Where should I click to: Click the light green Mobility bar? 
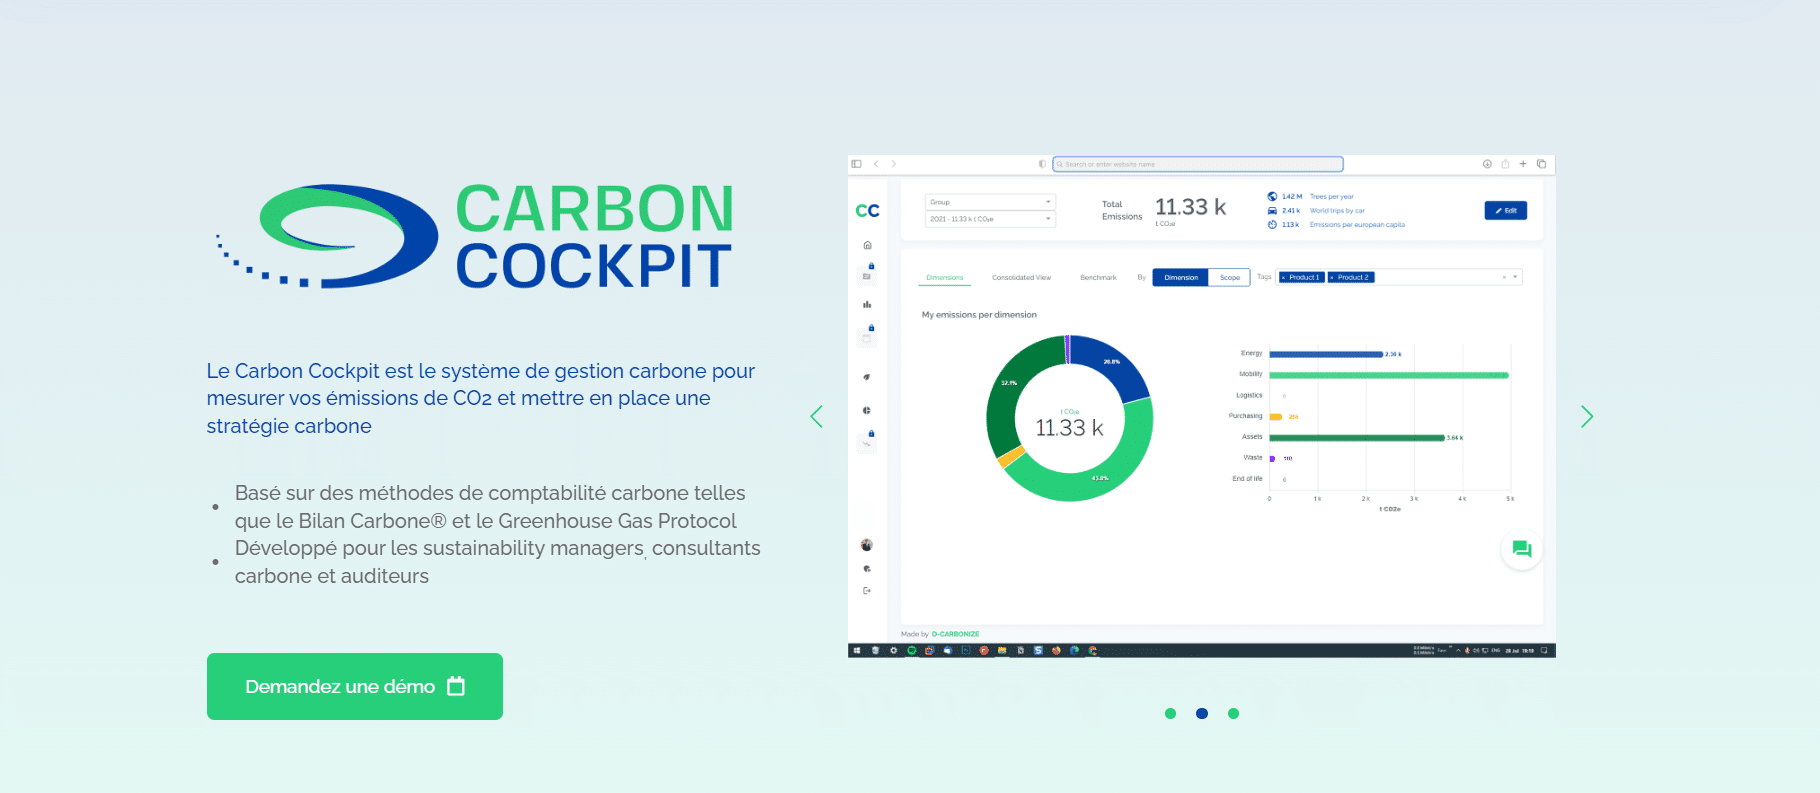1389,375
